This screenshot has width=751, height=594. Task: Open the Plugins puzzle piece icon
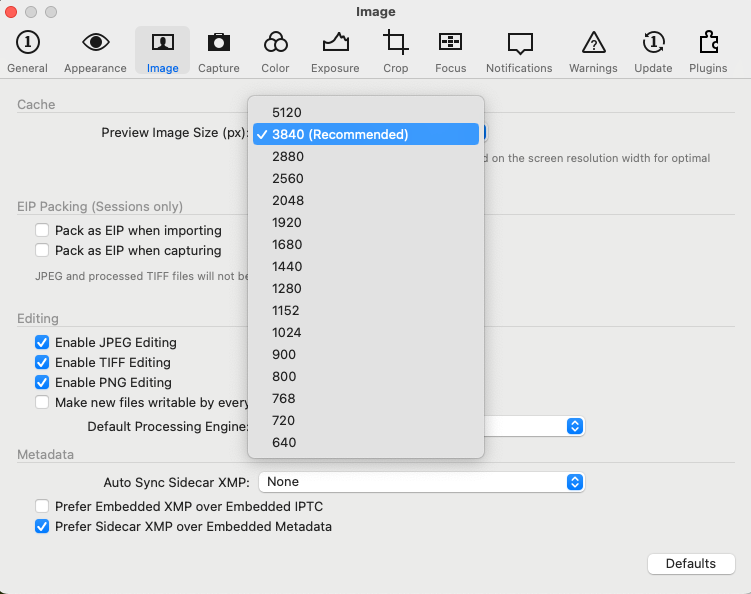coord(708,43)
